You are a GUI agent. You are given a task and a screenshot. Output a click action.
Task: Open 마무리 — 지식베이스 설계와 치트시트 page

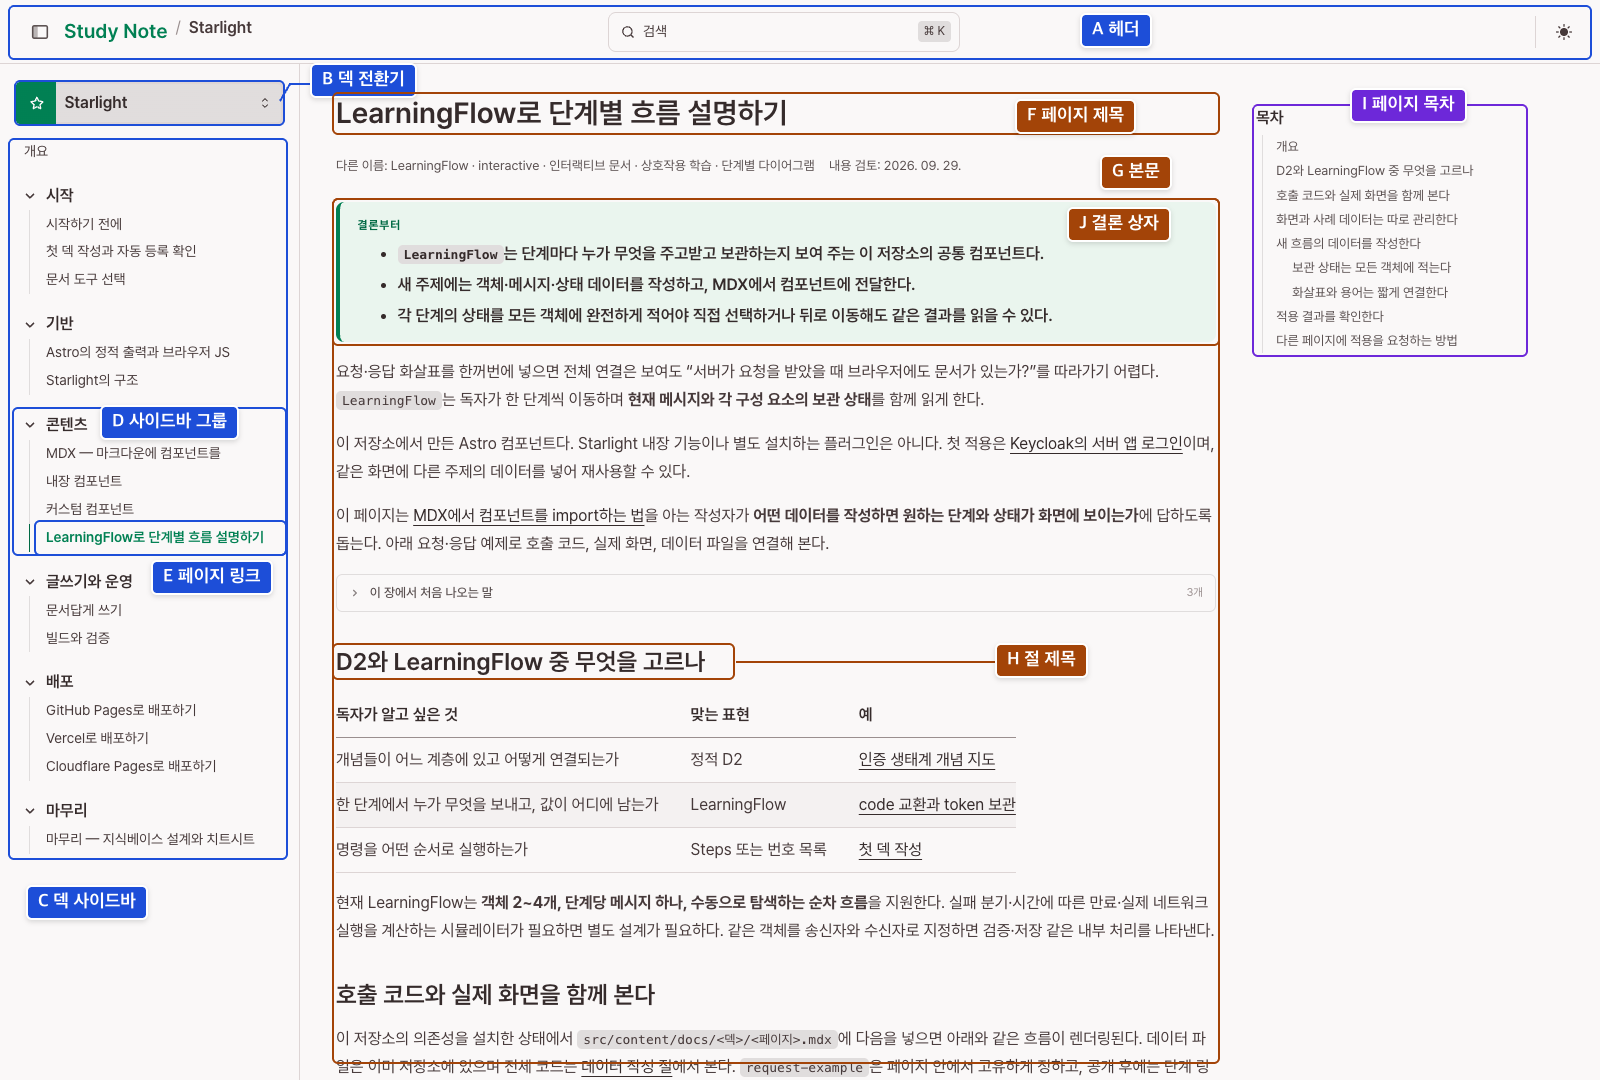[150, 839]
